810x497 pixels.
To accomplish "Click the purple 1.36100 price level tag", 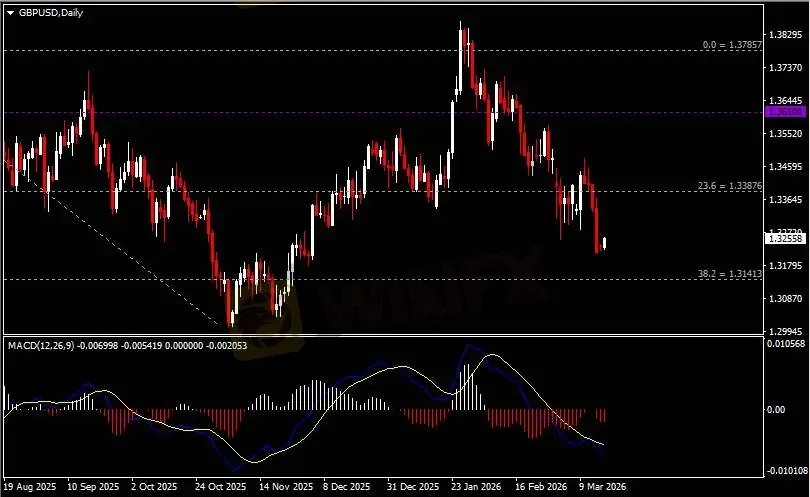I will pos(785,112).
